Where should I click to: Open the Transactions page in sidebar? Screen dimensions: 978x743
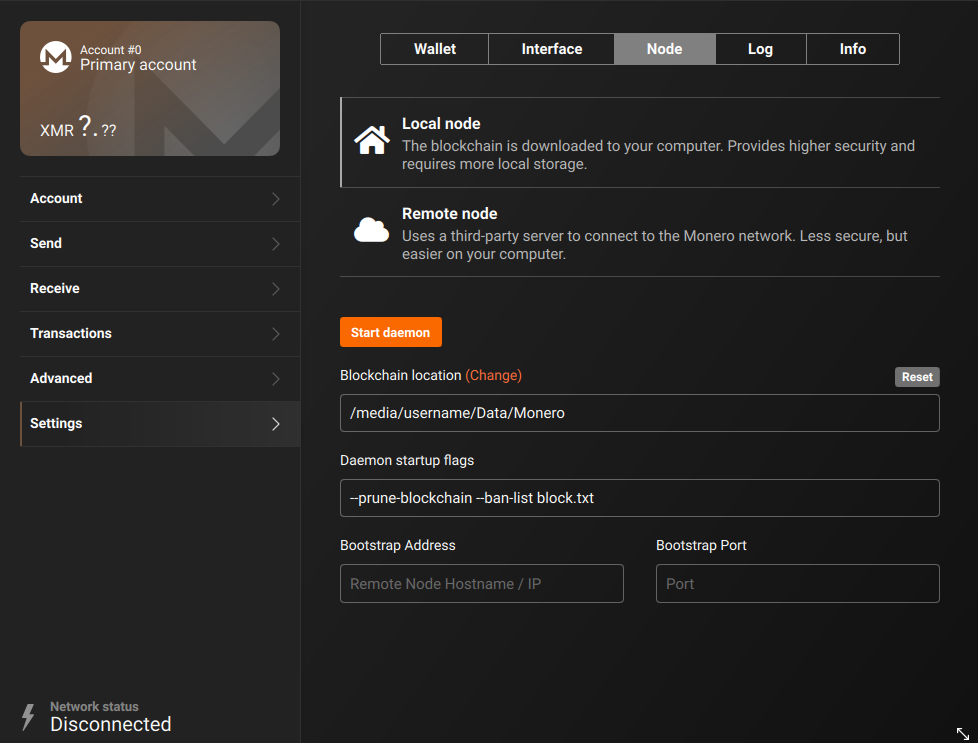[160, 334]
